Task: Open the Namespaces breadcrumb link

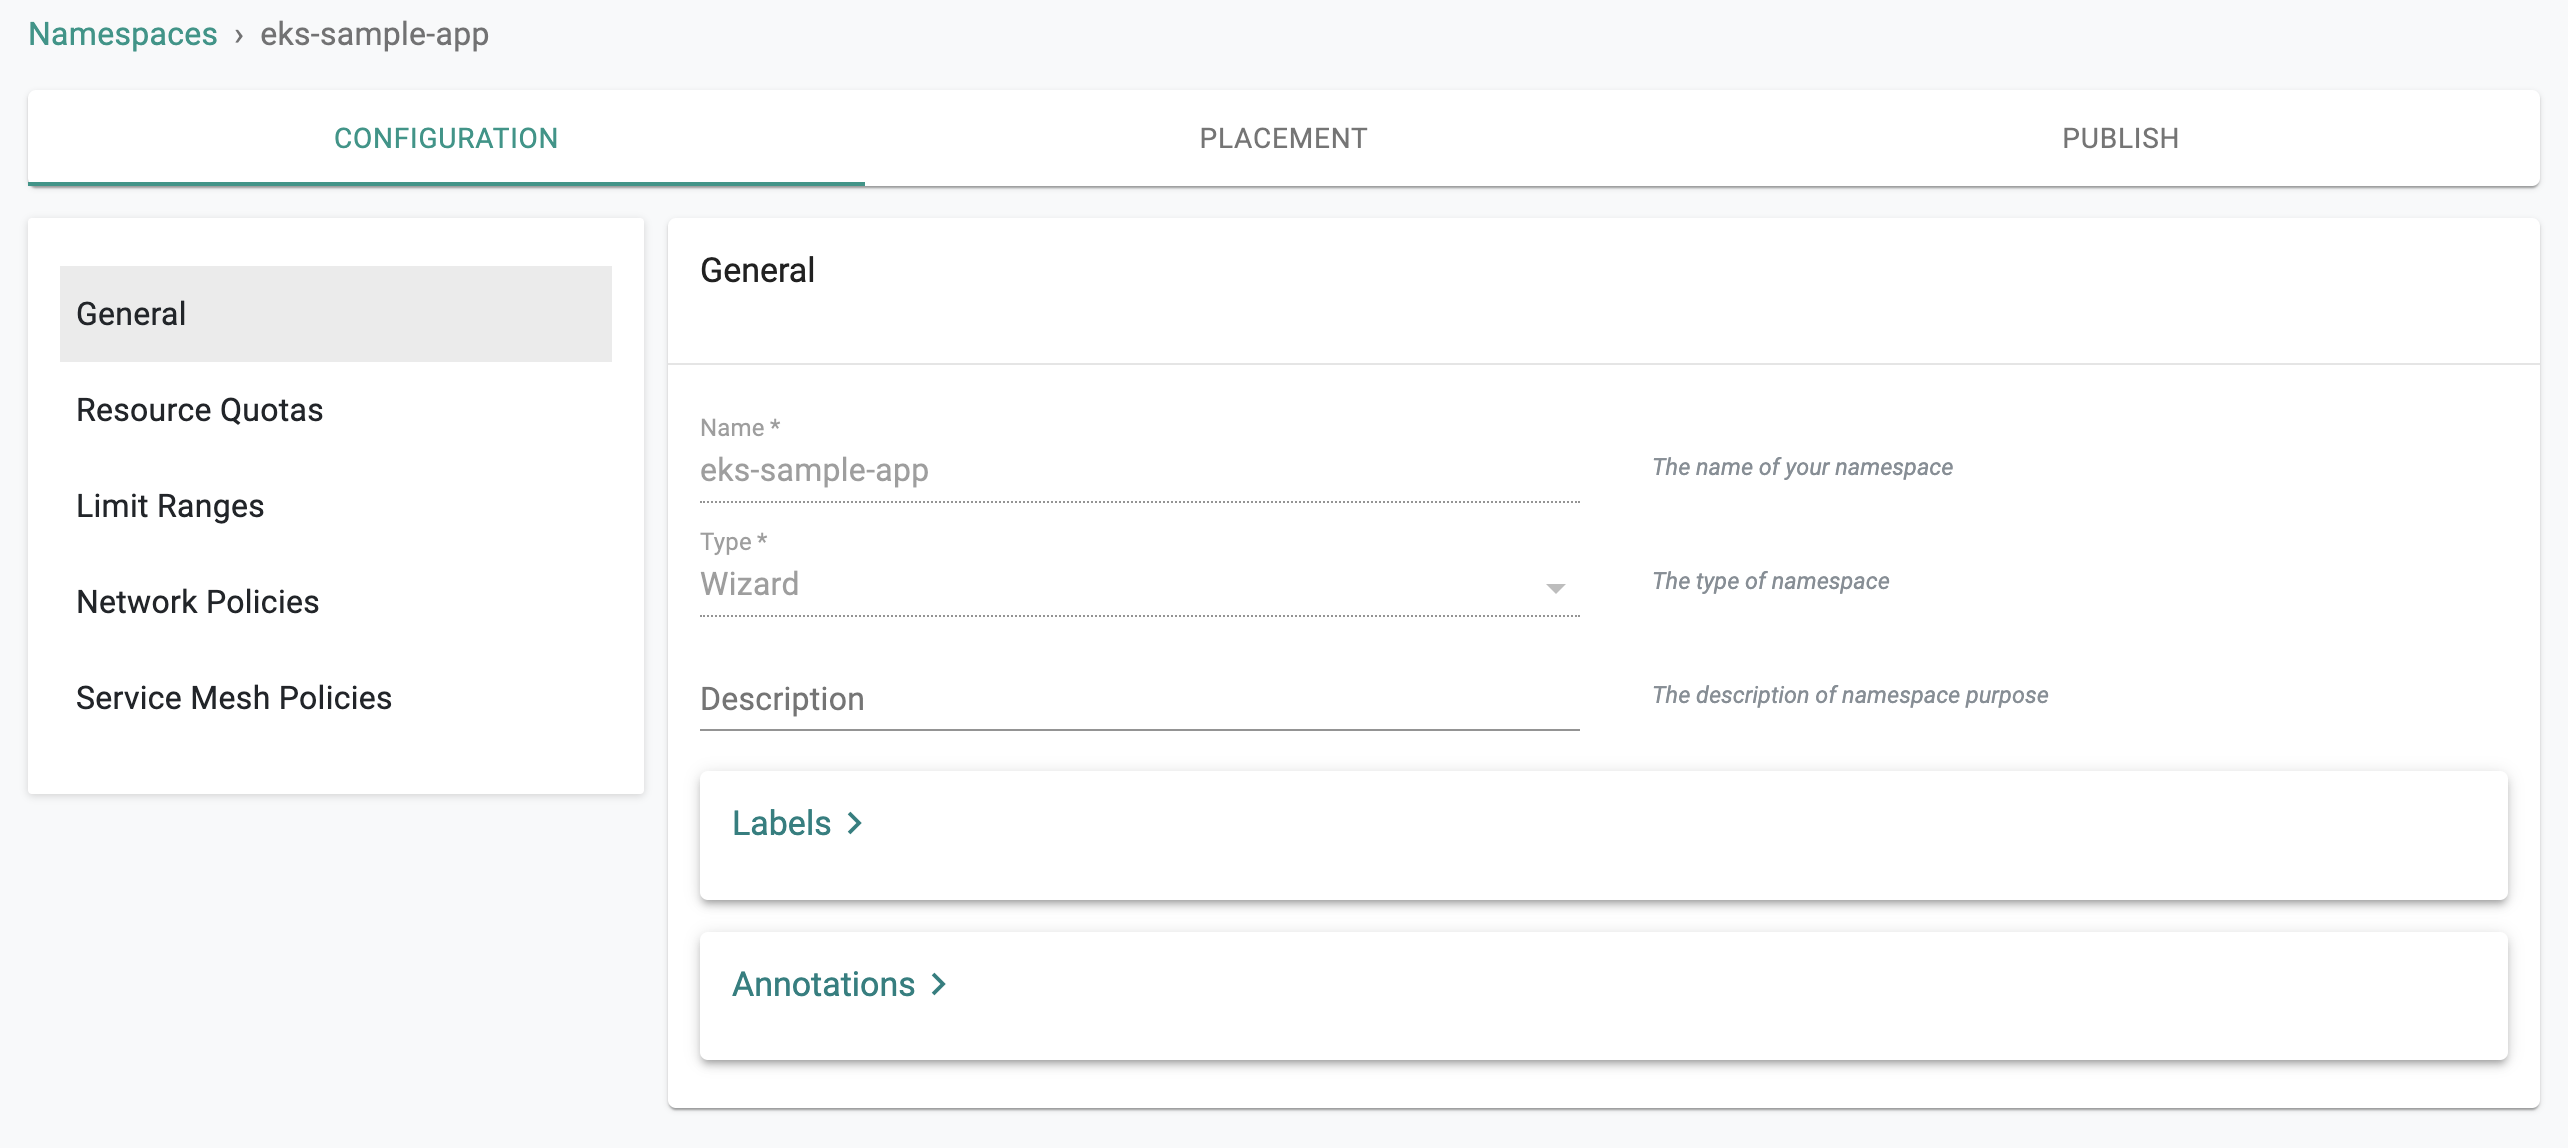Action: coord(122,34)
